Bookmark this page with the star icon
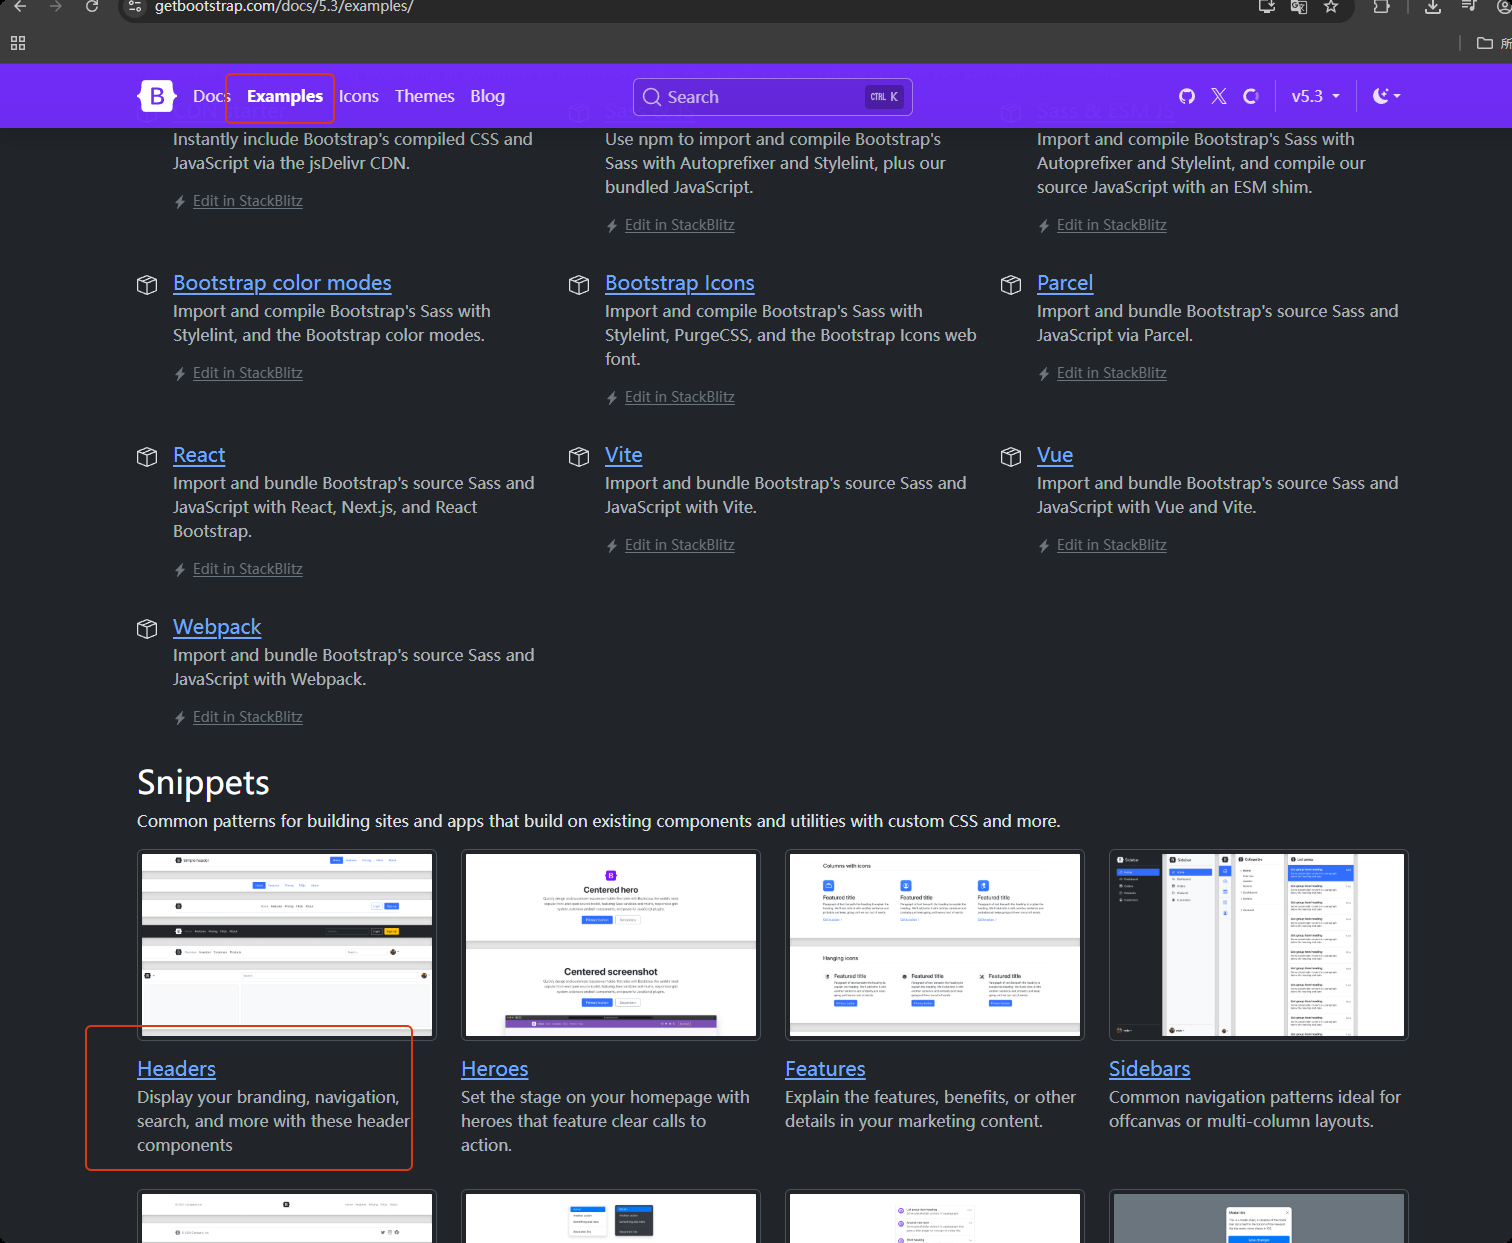 1331,7
